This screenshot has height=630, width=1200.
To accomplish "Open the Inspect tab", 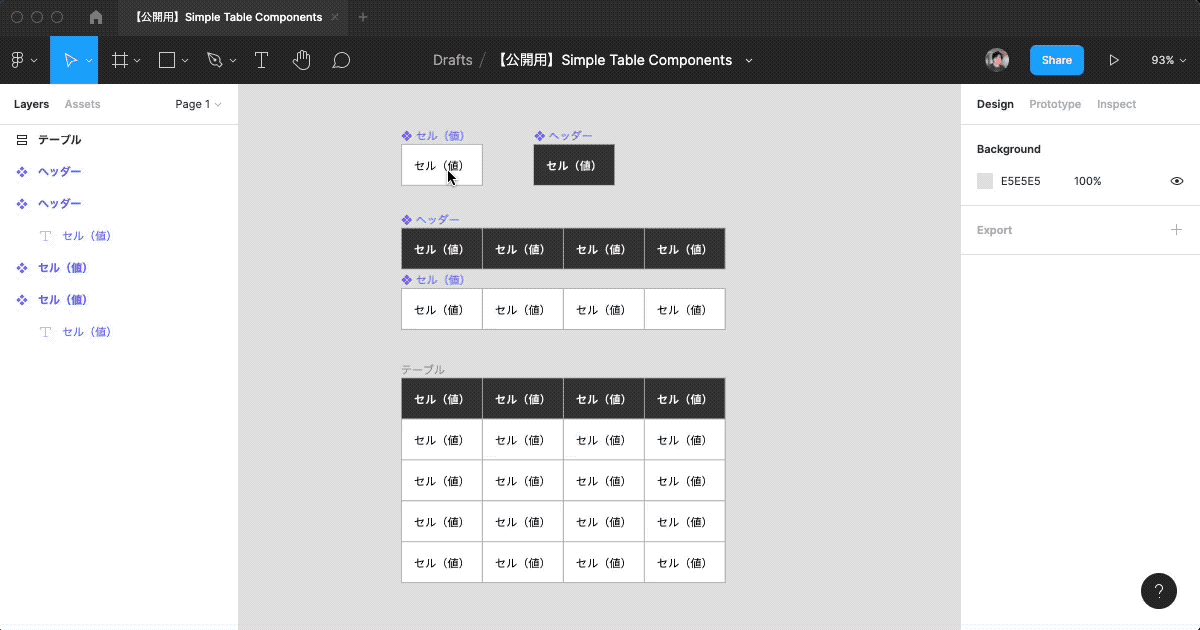I will (x=1116, y=104).
